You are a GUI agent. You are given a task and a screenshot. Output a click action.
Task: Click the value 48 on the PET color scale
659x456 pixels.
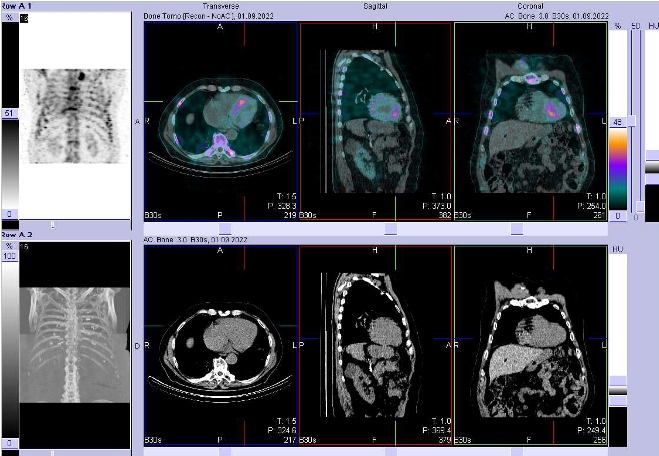pos(617,122)
